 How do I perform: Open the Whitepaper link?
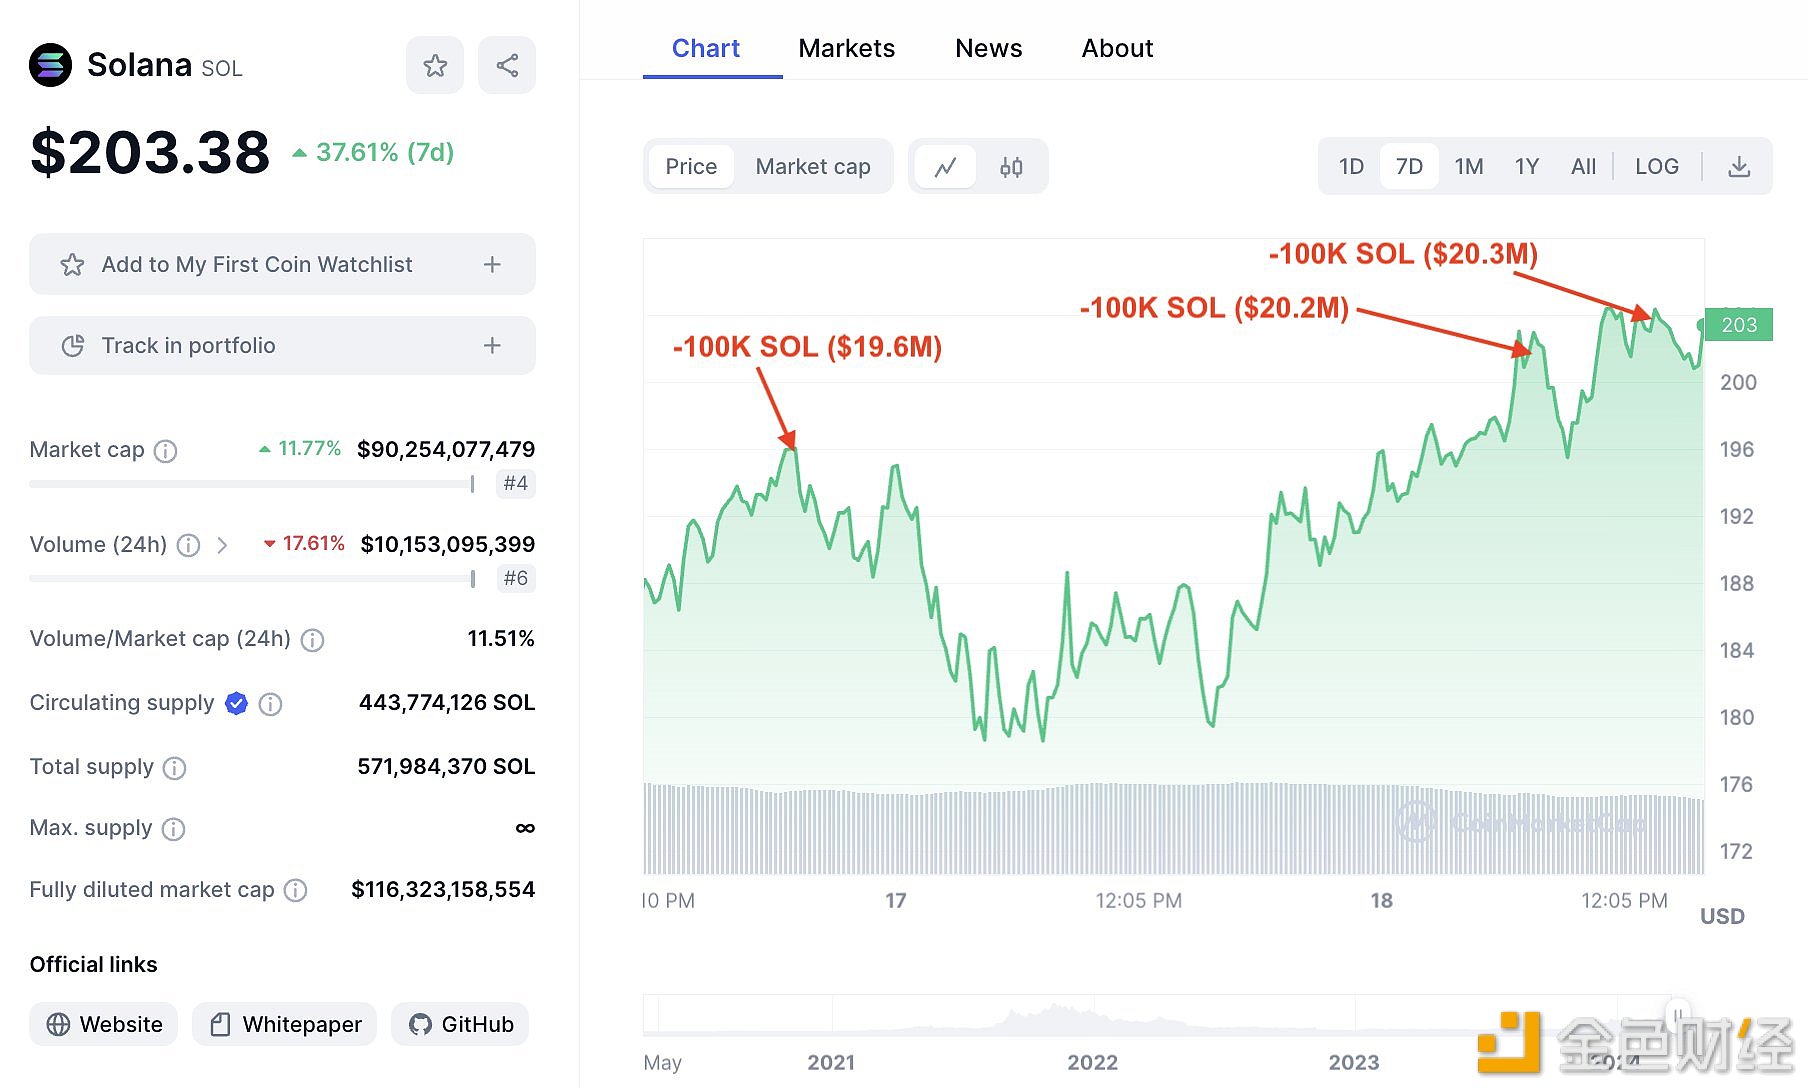284,1024
